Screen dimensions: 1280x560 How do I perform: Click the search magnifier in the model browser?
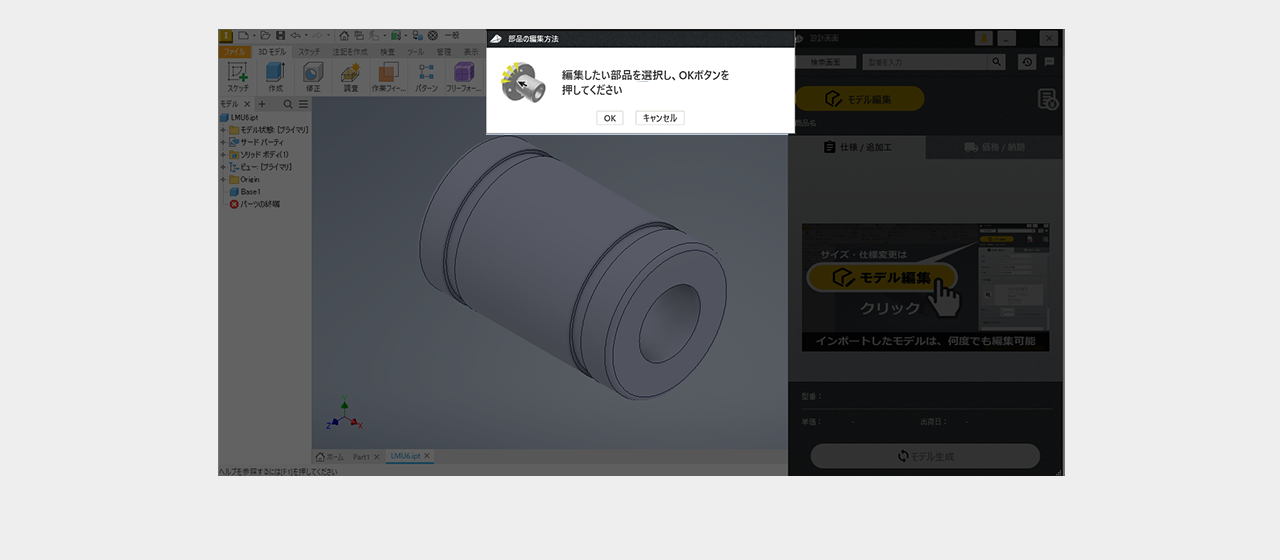click(x=288, y=104)
